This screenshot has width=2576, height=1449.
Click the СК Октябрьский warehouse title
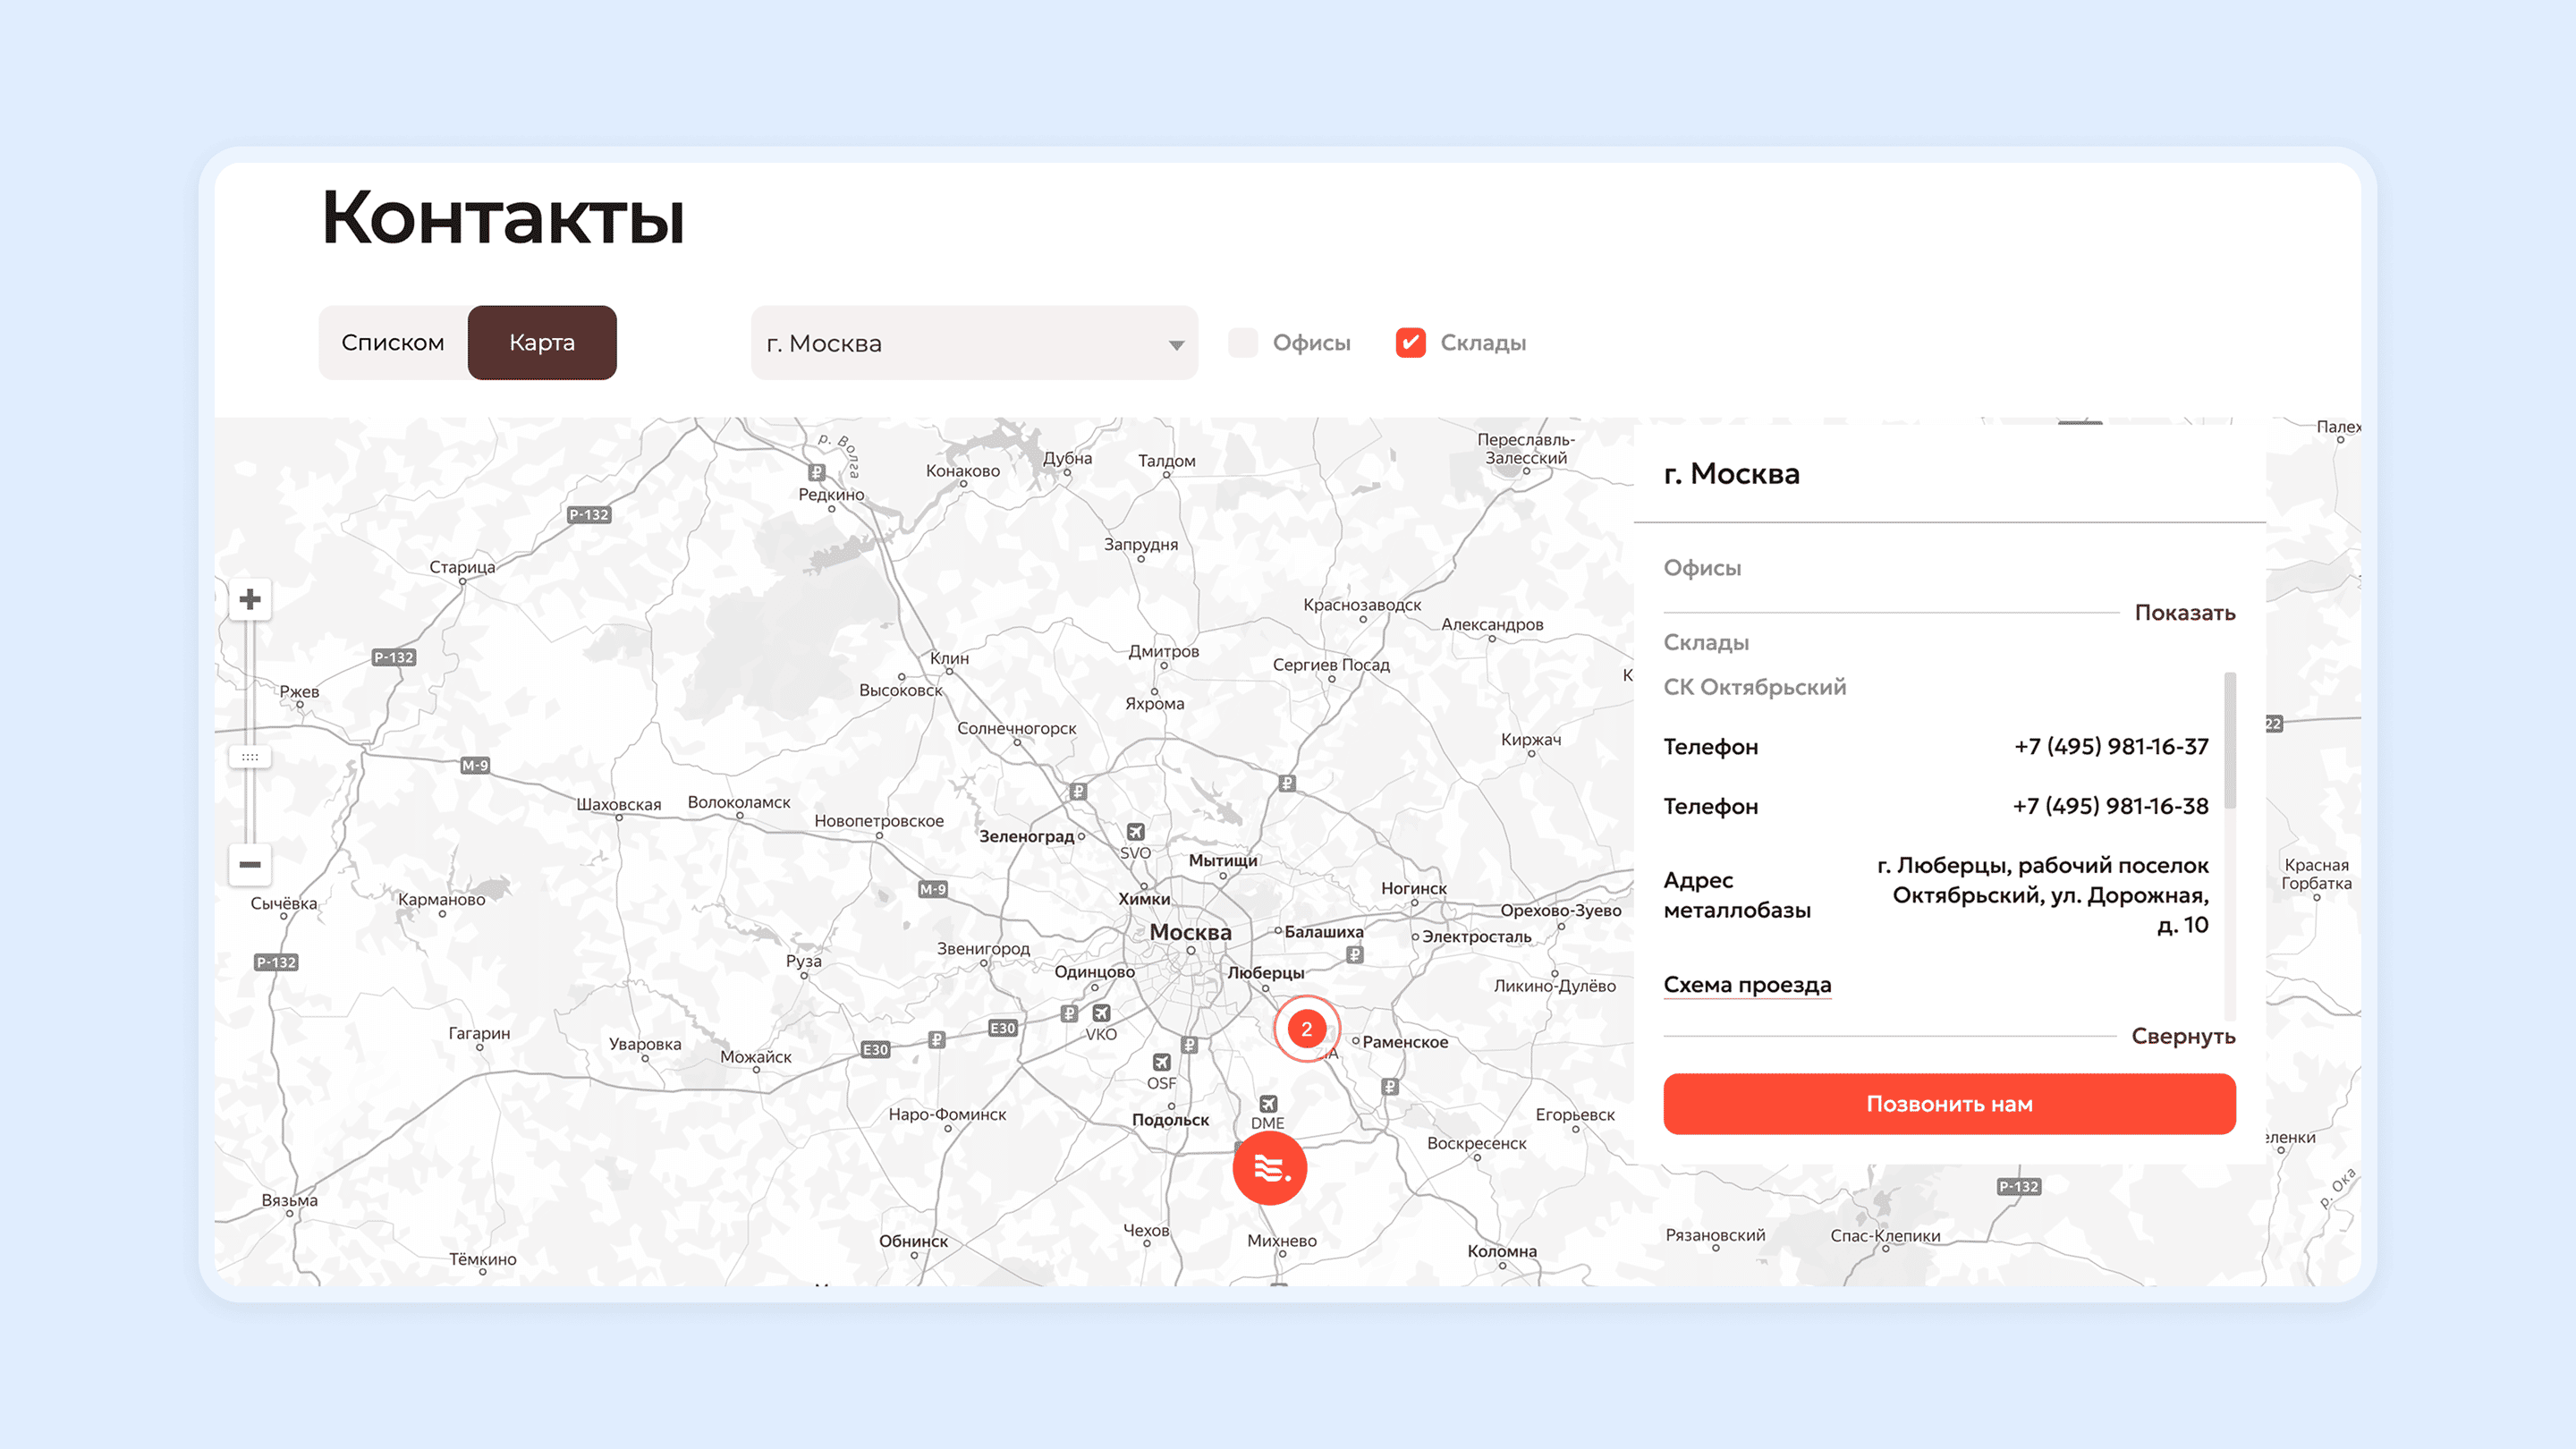[x=1754, y=688]
